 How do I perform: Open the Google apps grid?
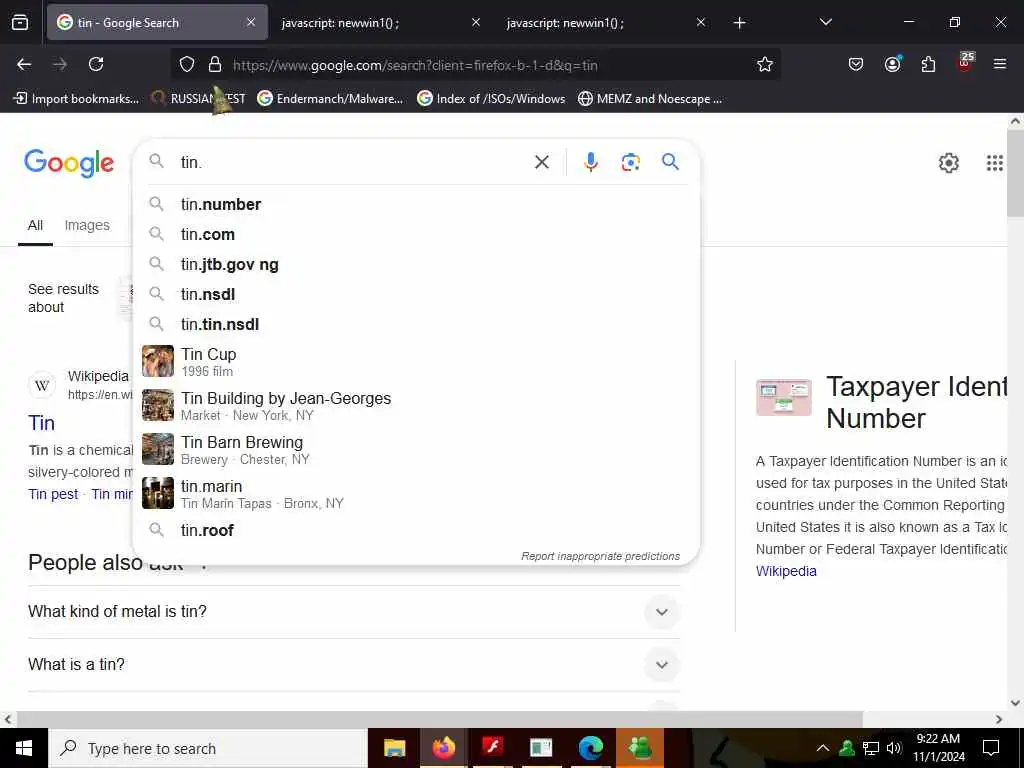click(995, 163)
